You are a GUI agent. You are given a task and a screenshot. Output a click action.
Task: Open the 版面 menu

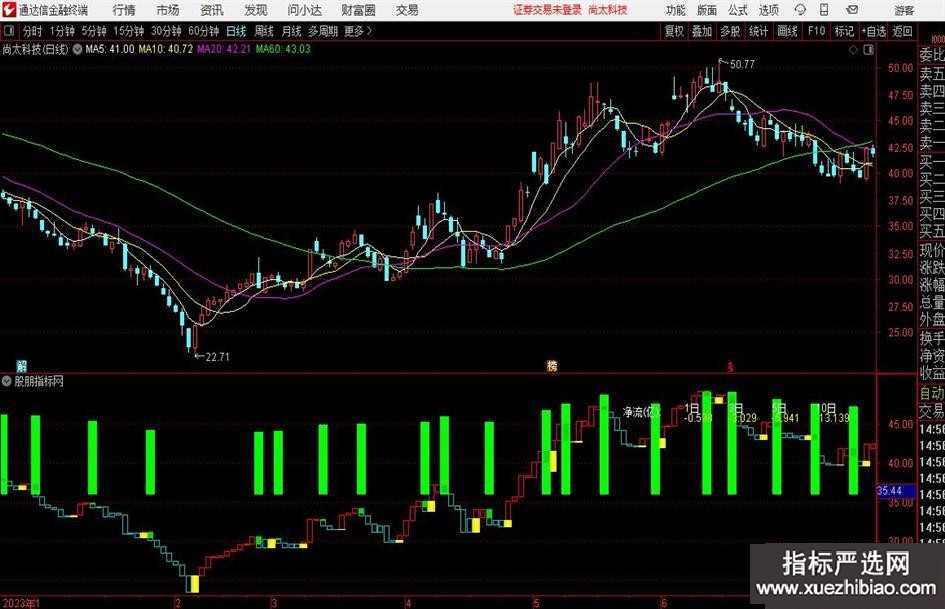point(707,10)
